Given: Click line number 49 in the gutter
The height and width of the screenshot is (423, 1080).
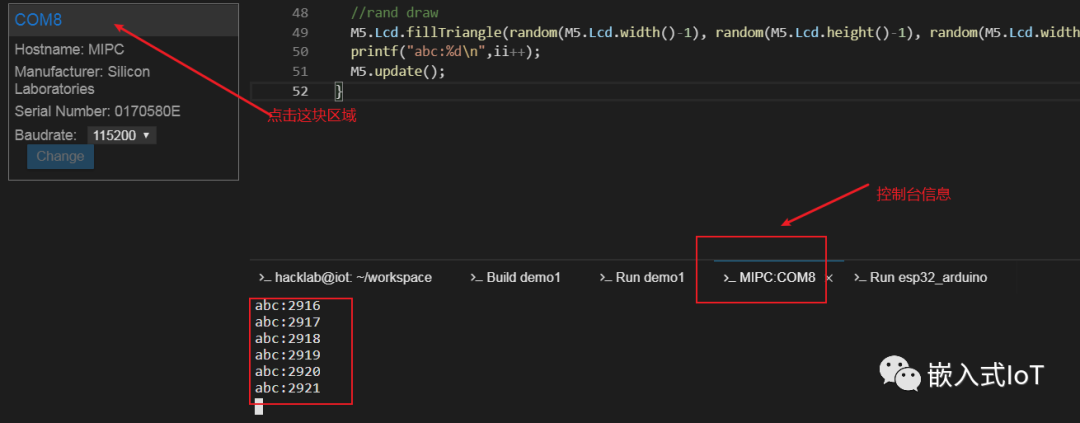Looking at the screenshot, I should [300, 33].
